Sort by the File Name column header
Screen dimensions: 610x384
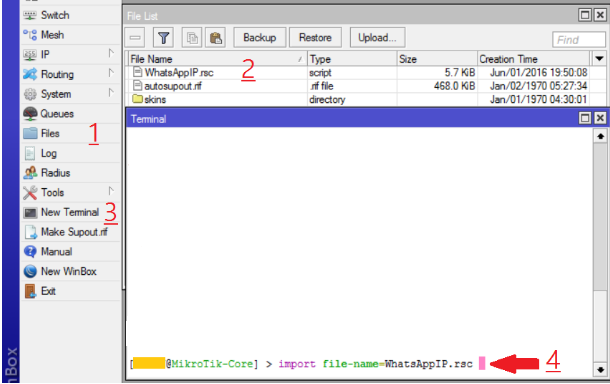pyautogui.click(x=217, y=59)
